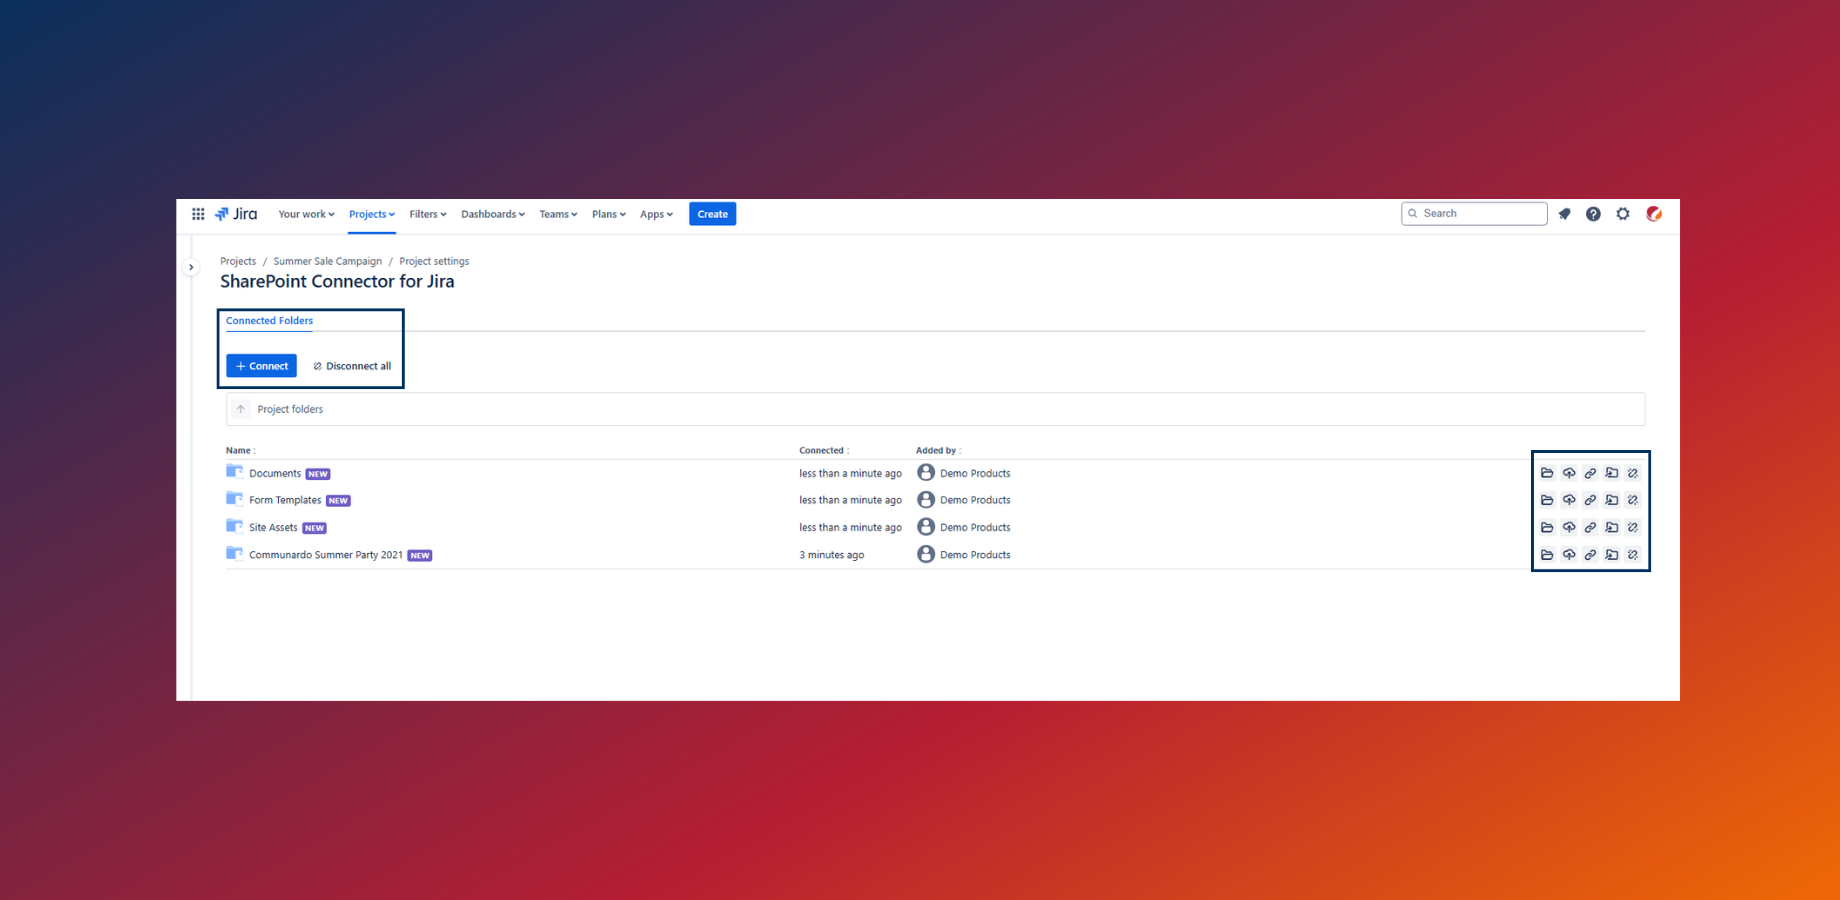
Task: Open the app switcher grid icon
Action: 198,214
